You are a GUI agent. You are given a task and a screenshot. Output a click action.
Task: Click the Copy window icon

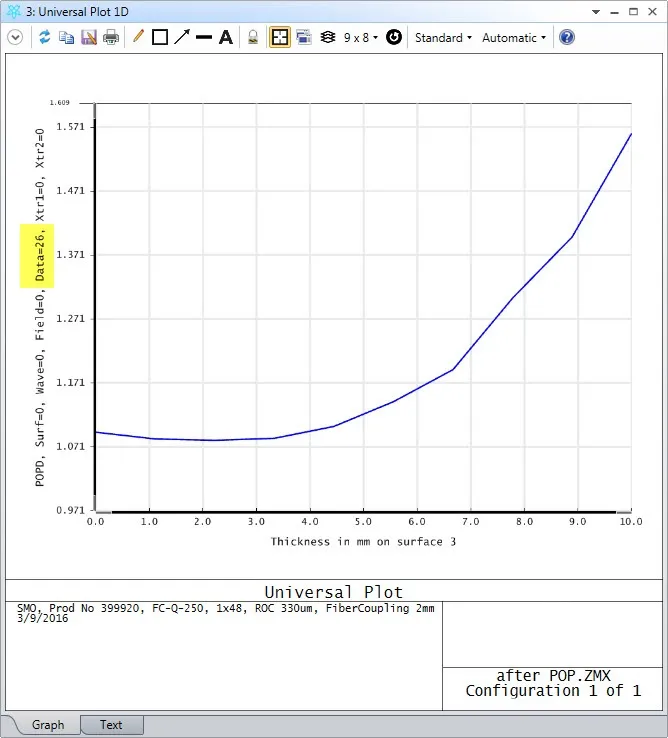coord(66,37)
